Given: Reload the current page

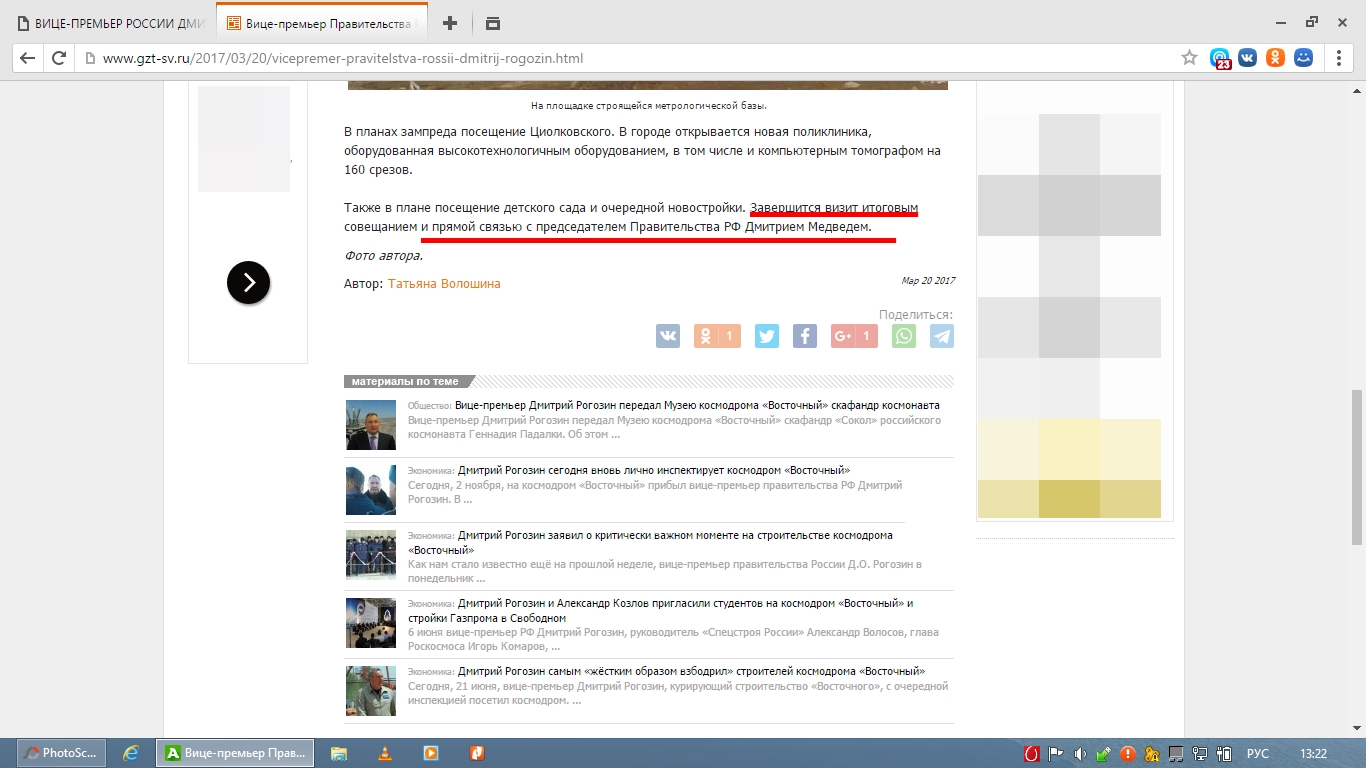Looking at the screenshot, I should (59, 58).
